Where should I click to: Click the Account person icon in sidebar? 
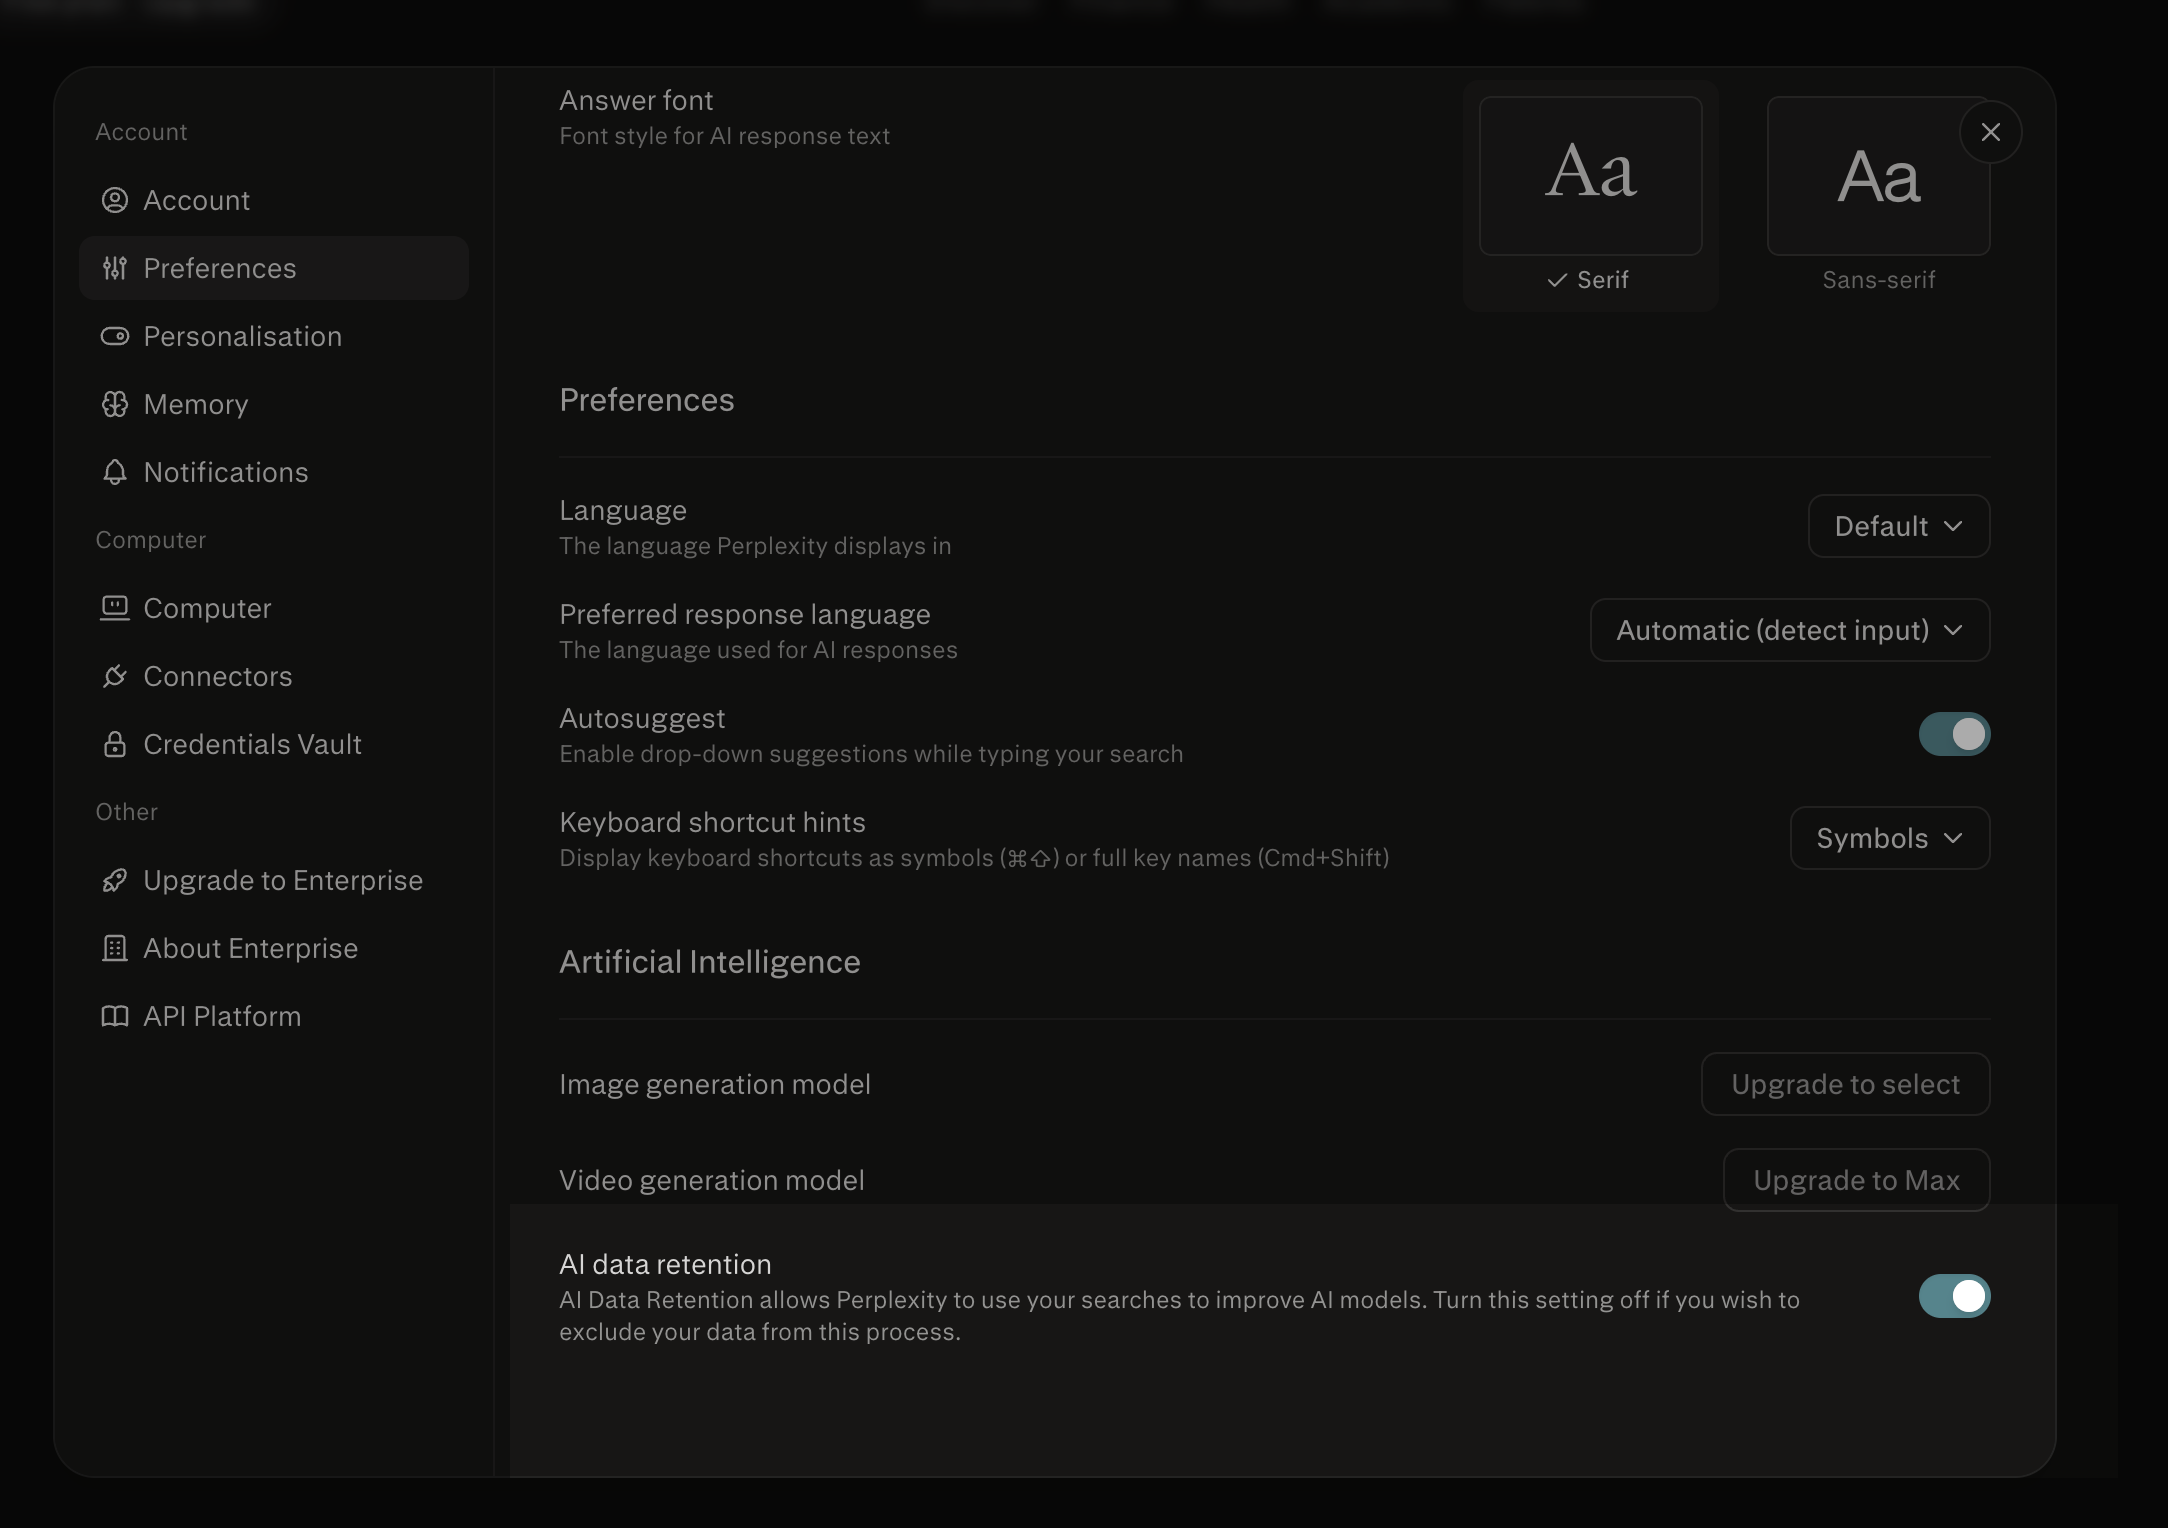[115, 200]
